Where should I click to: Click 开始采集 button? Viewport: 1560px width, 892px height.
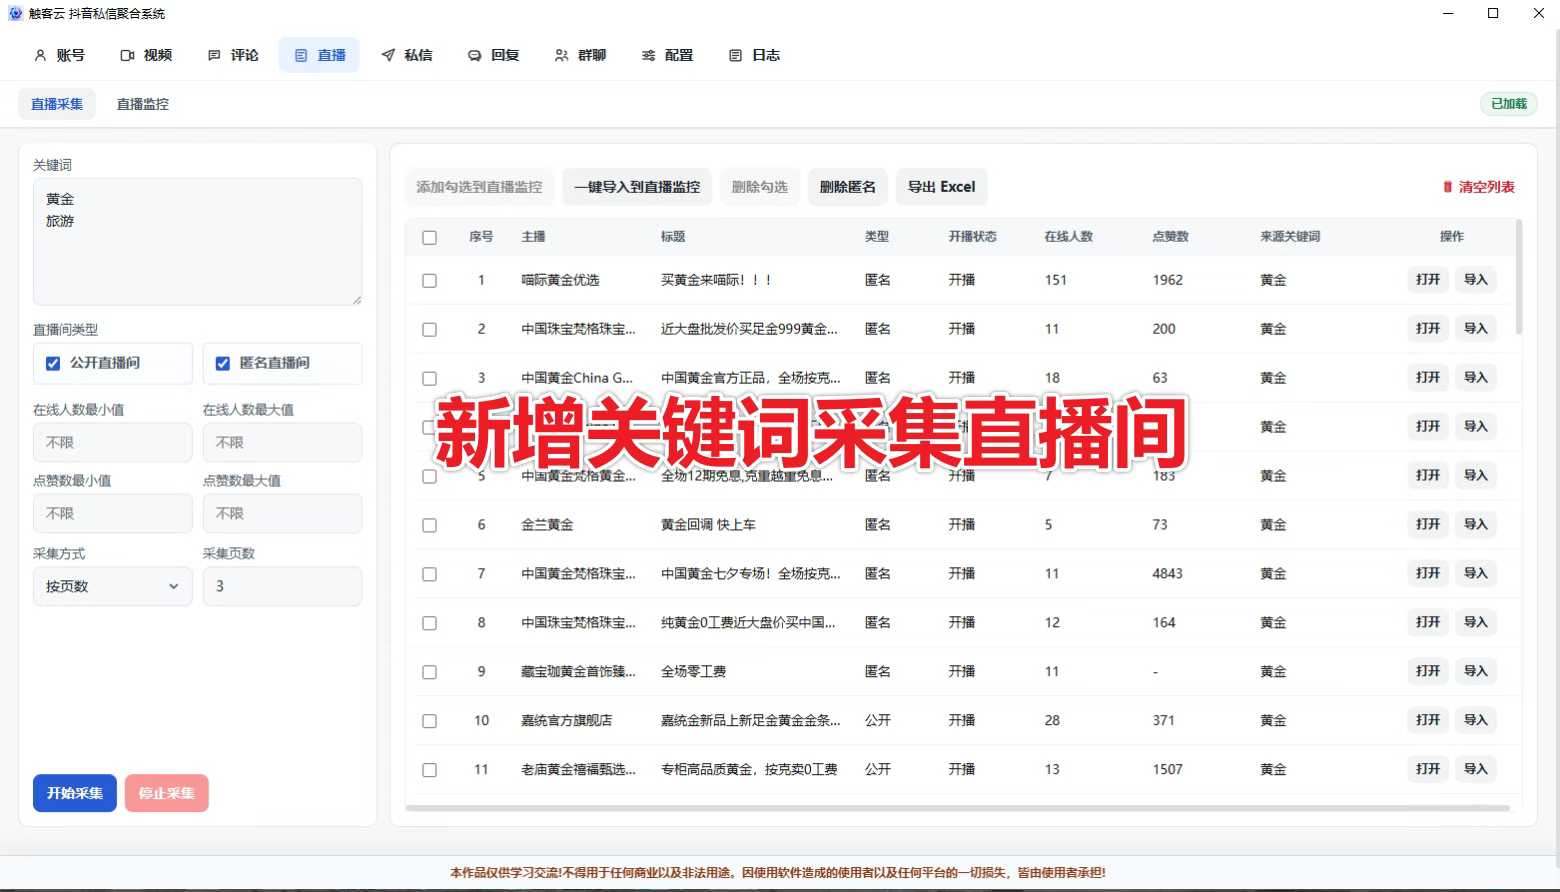(75, 793)
